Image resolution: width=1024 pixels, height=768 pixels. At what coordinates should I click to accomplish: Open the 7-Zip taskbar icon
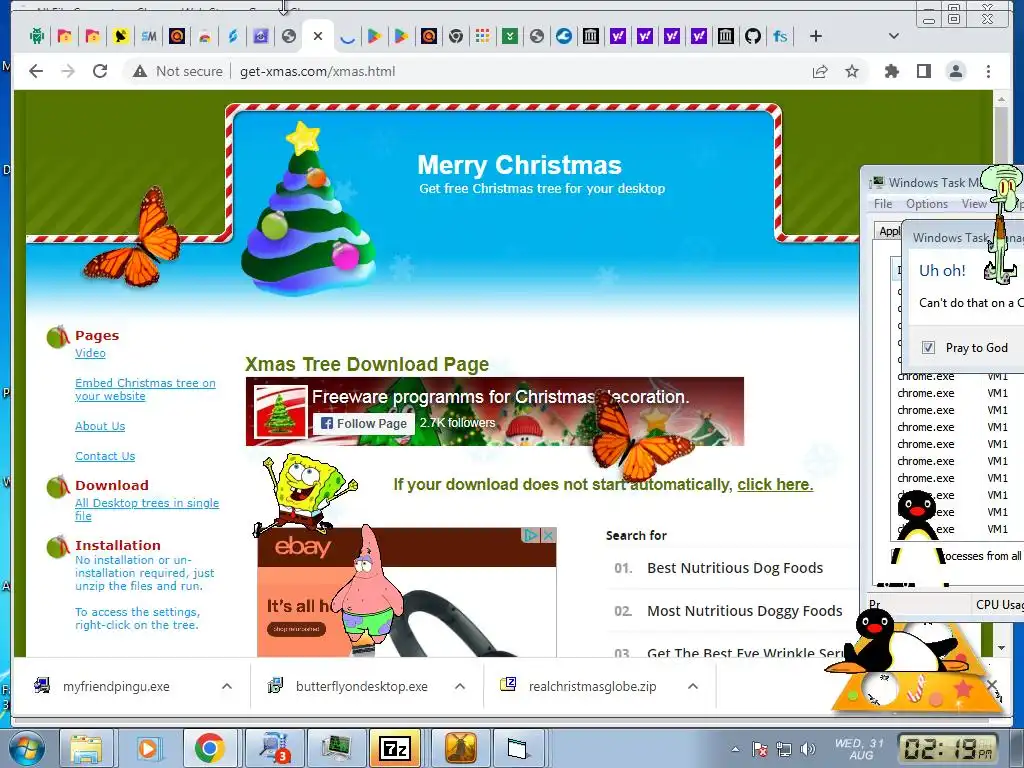pos(394,748)
